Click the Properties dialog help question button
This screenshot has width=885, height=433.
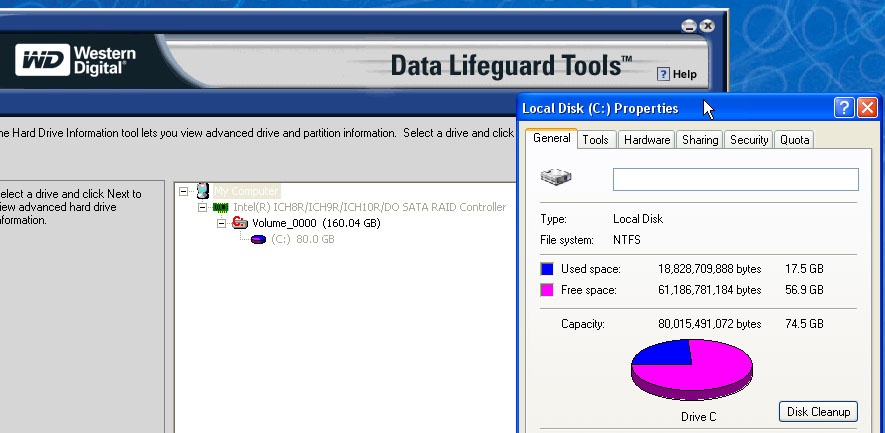844,107
